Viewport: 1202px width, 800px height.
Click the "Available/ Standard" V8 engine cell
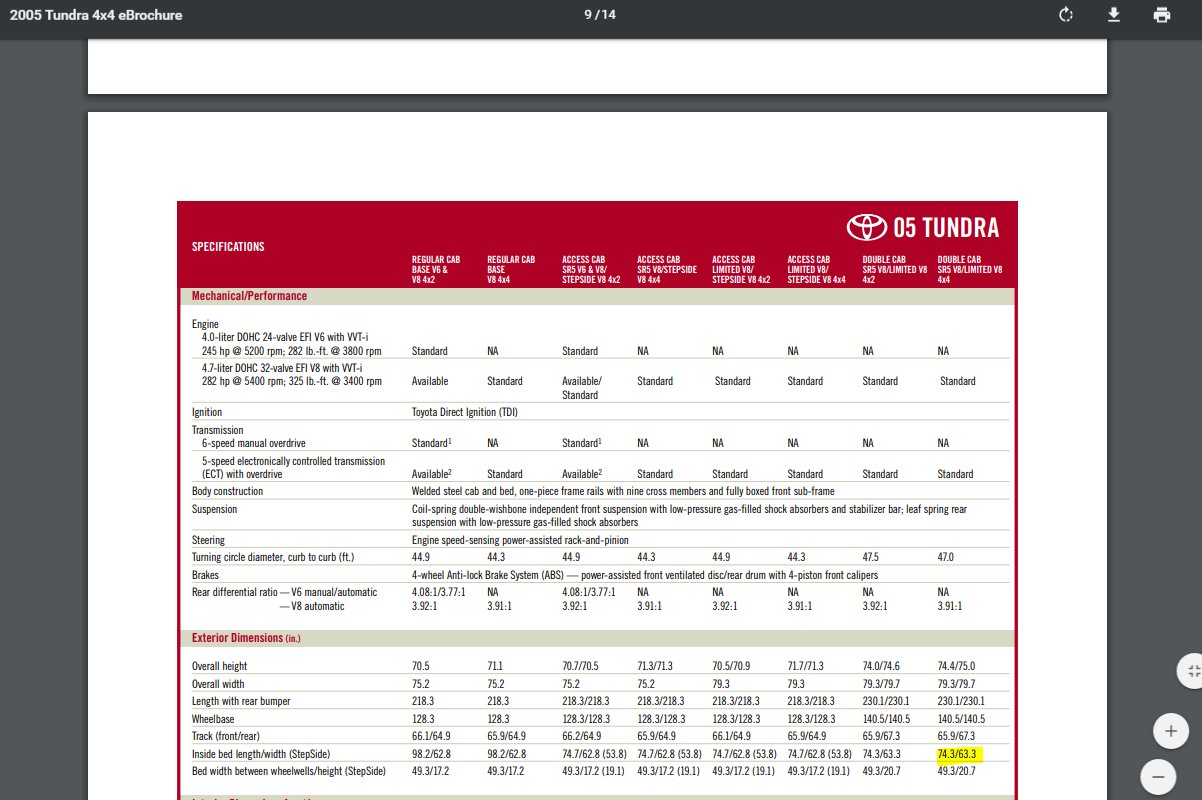click(x=582, y=388)
